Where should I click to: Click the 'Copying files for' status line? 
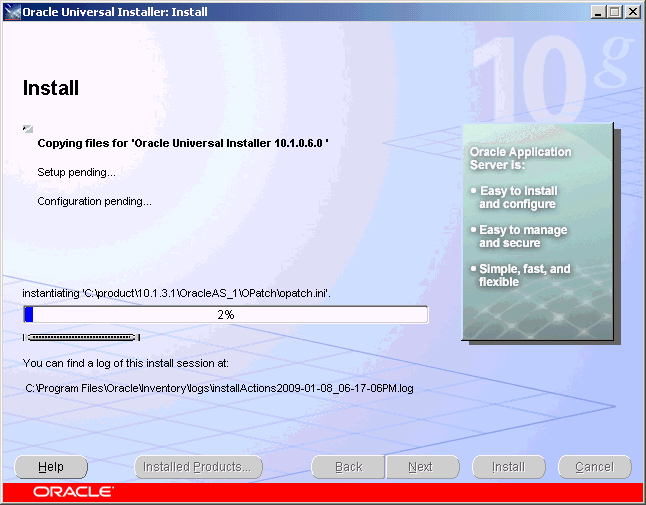tap(183, 143)
